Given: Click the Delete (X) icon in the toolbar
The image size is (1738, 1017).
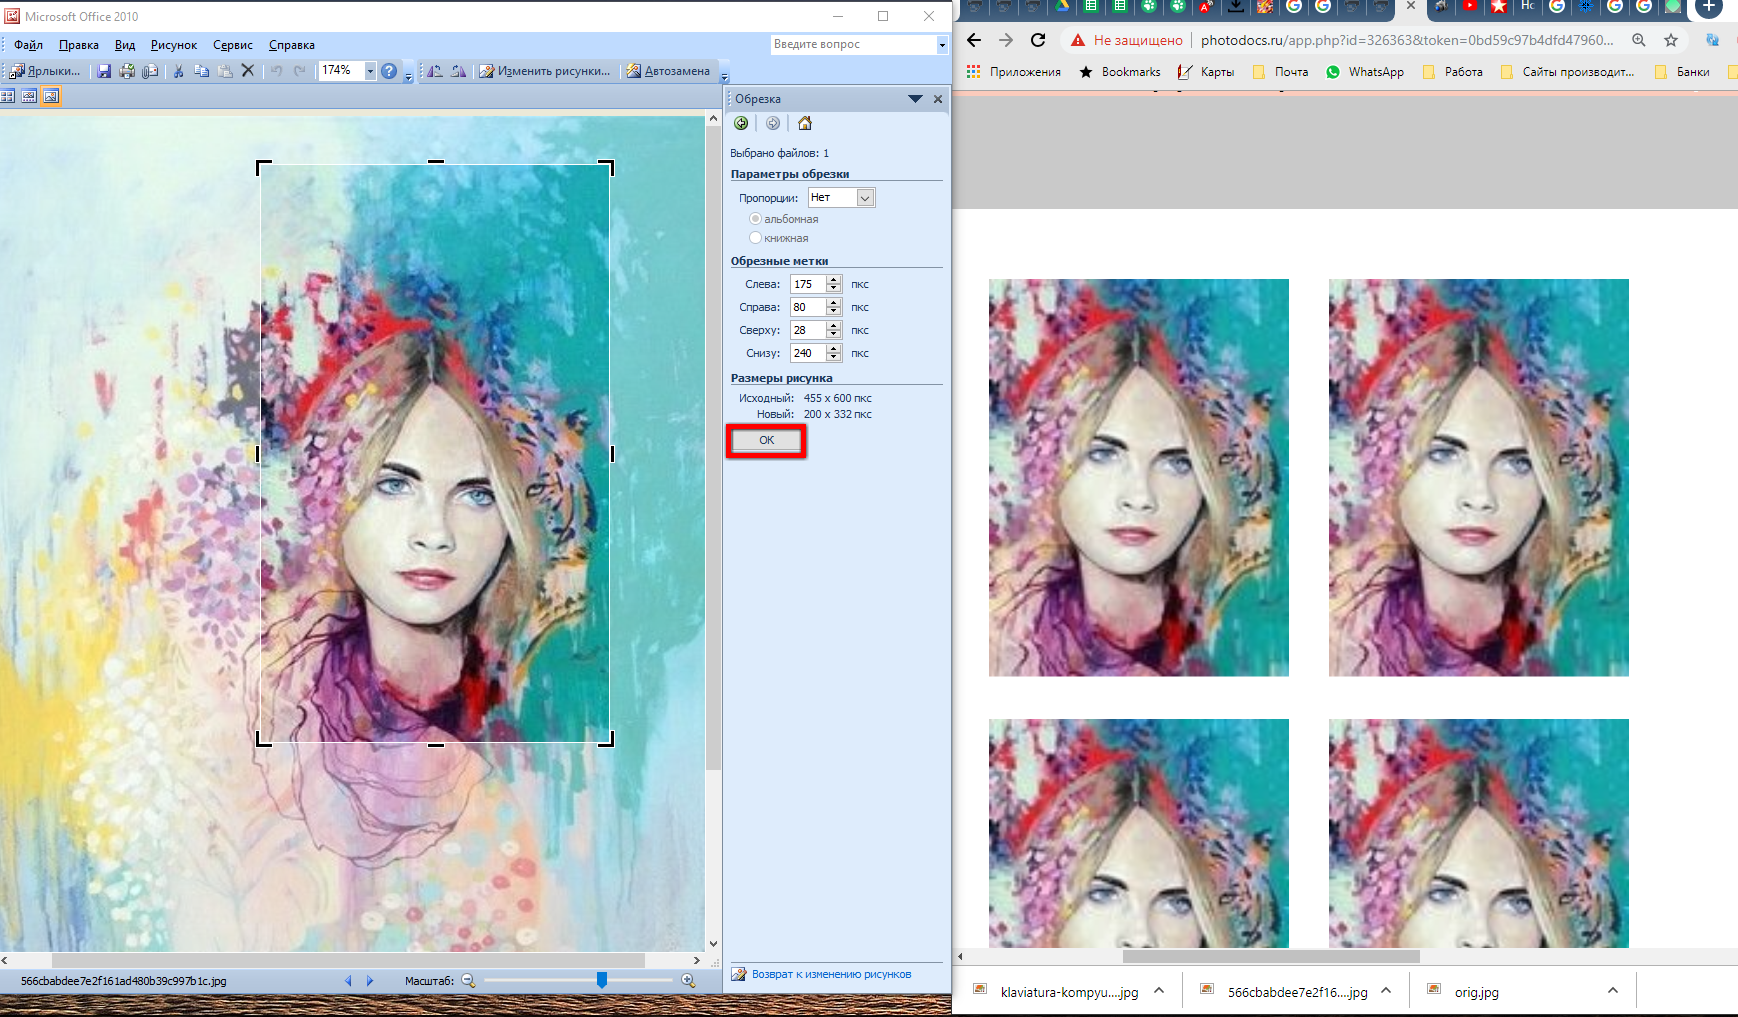Looking at the screenshot, I should [x=248, y=71].
